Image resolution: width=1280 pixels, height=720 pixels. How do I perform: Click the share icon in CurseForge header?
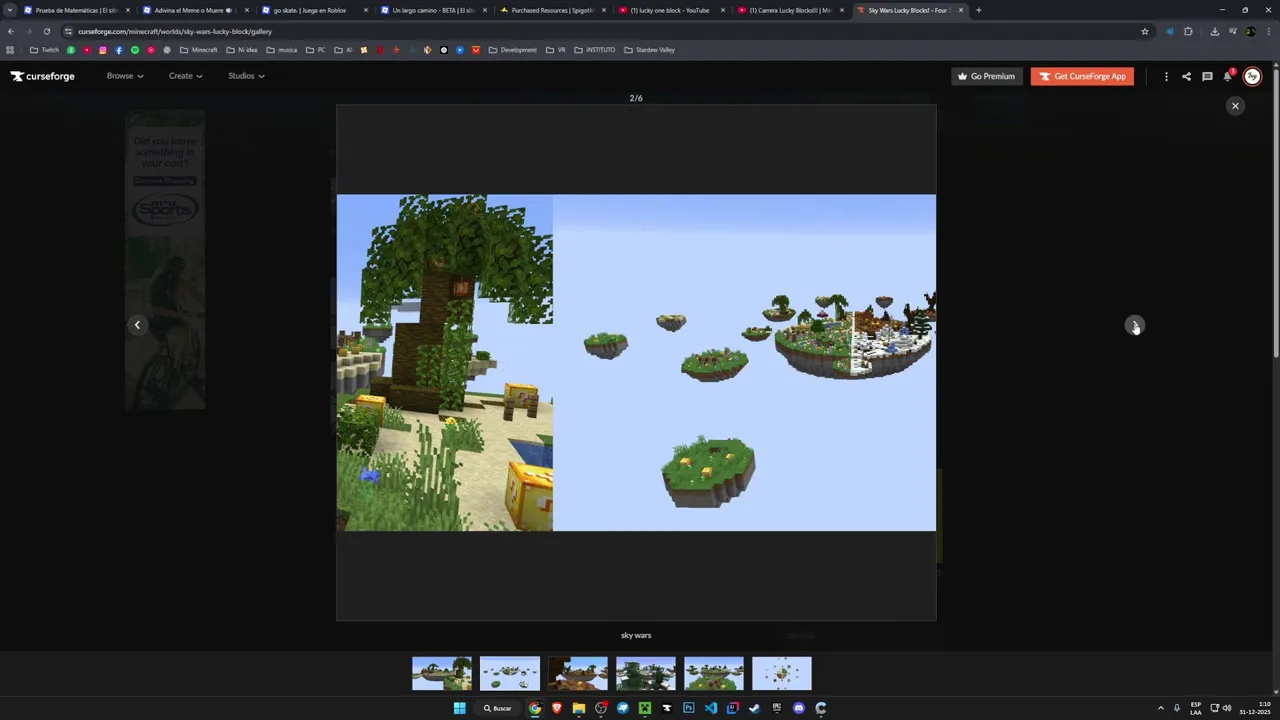tap(1186, 76)
